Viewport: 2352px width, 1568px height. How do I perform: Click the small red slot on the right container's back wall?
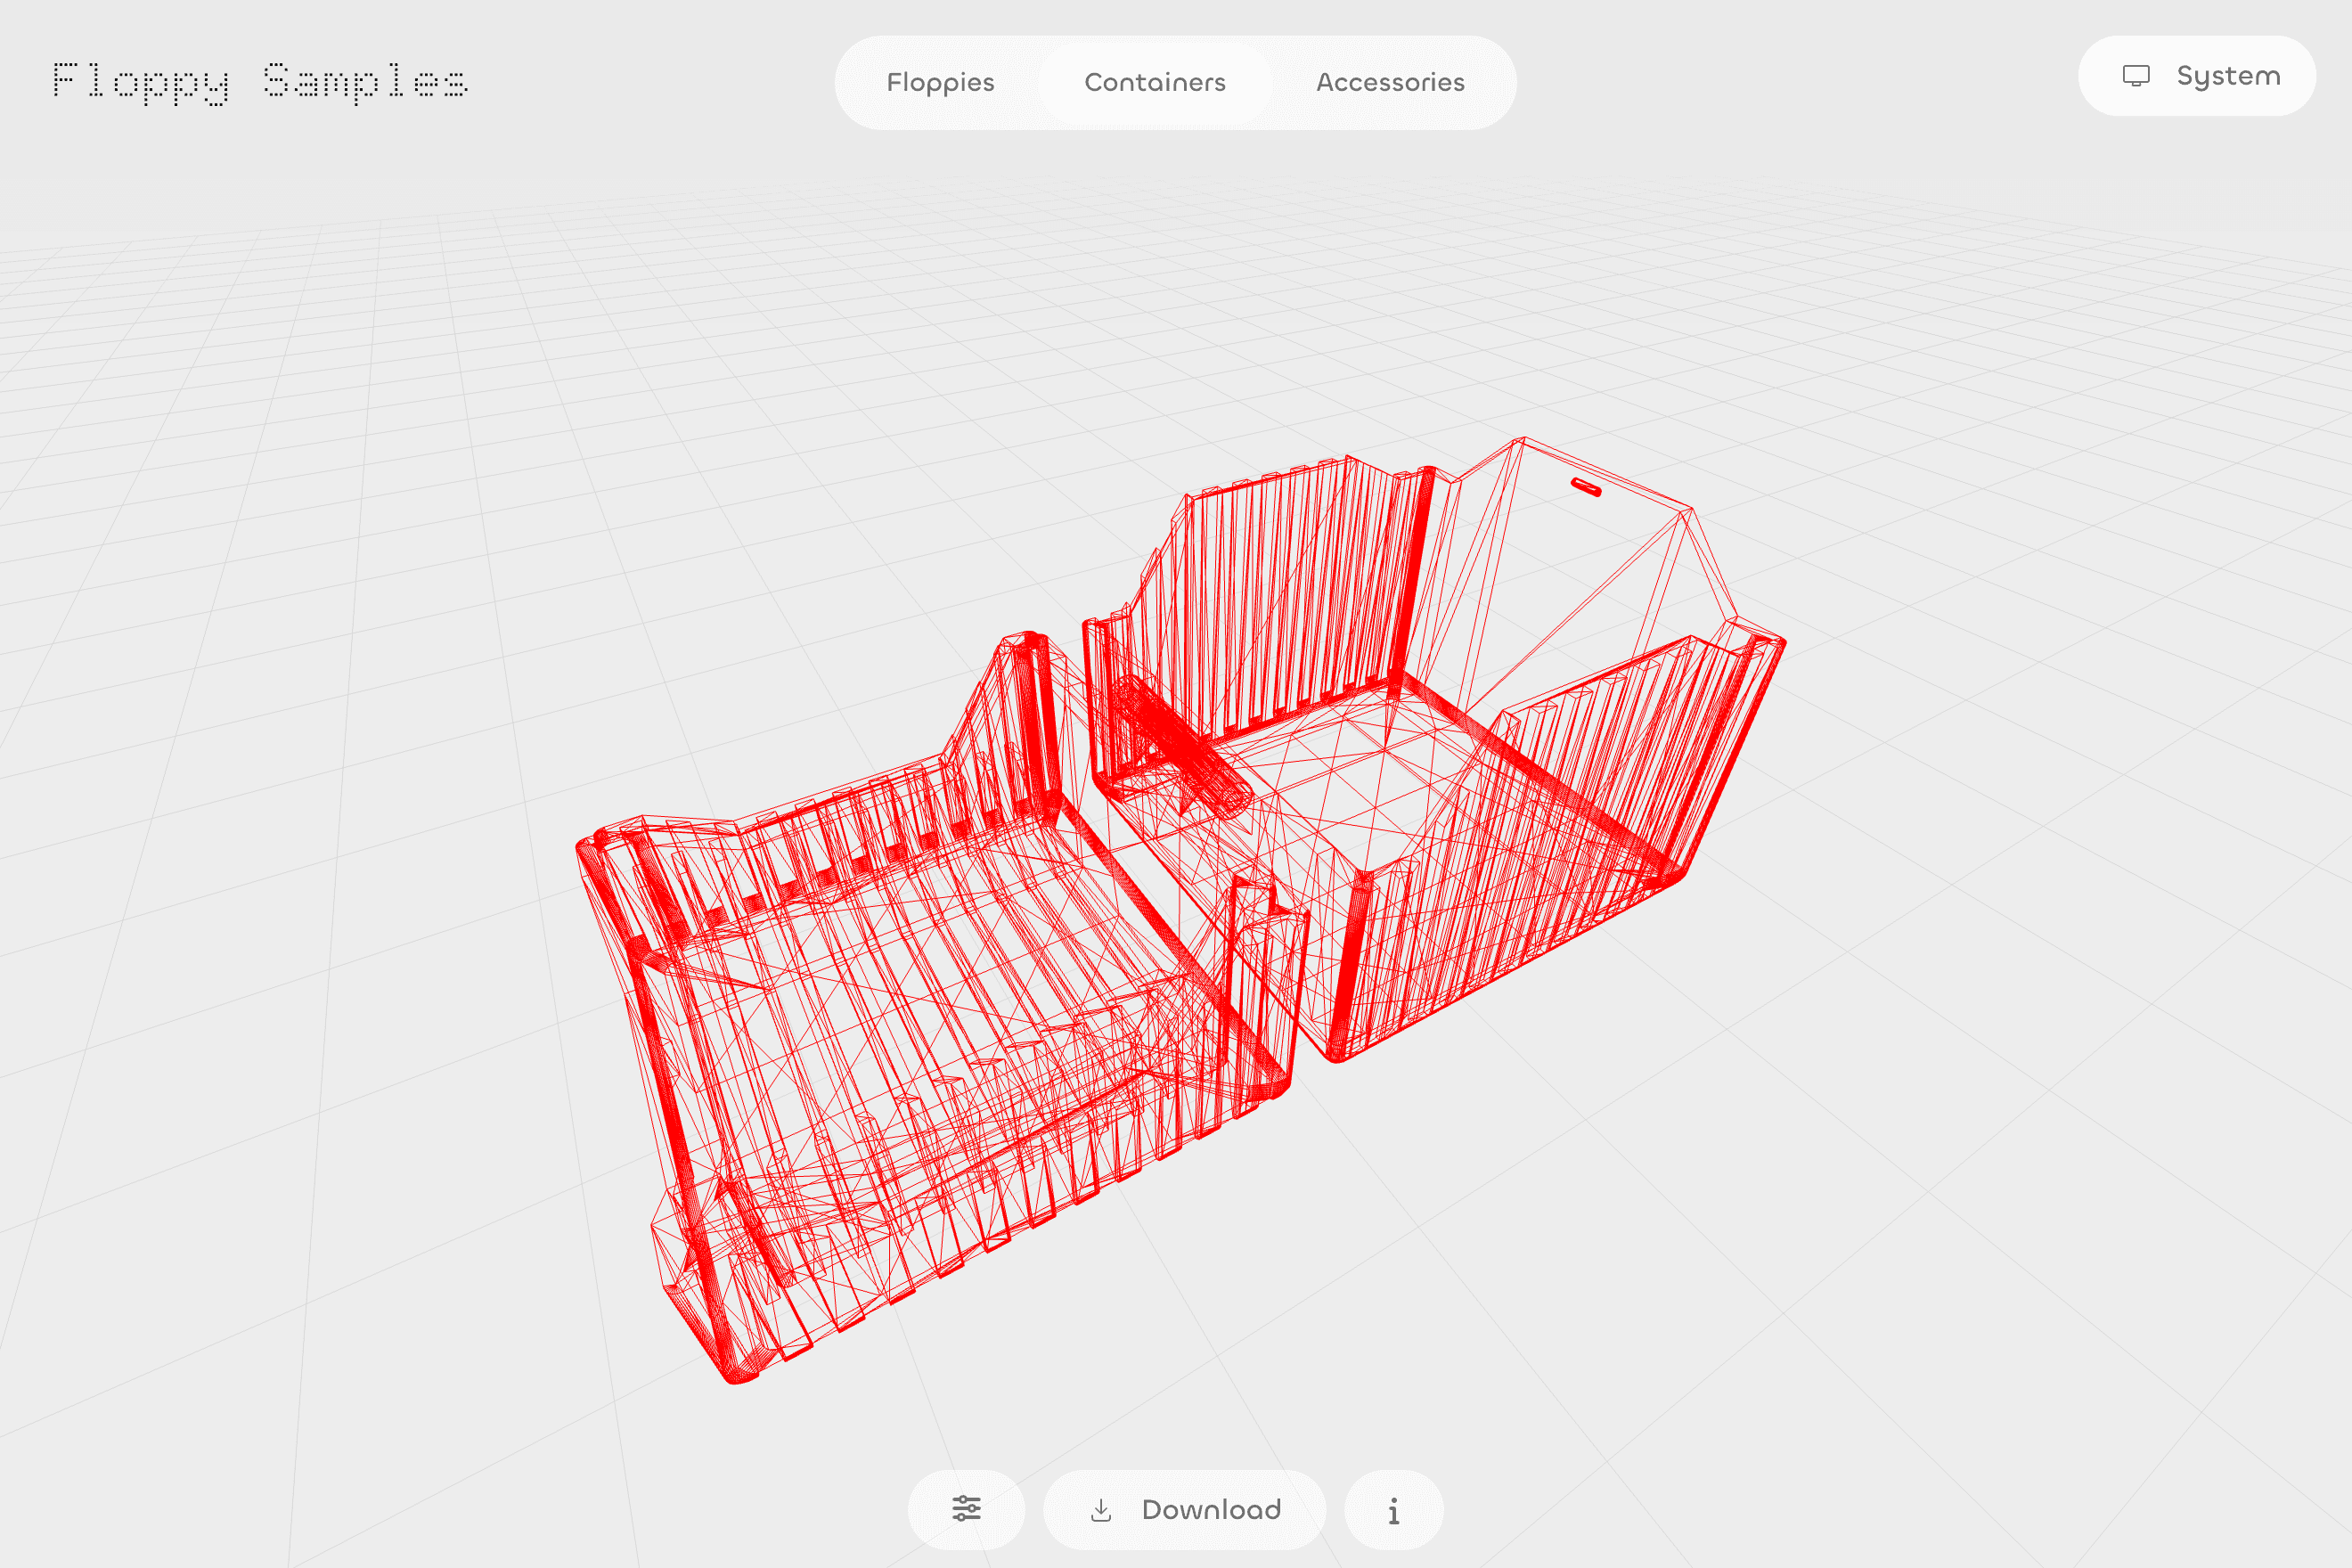pyautogui.click(x=1585, y=487)
